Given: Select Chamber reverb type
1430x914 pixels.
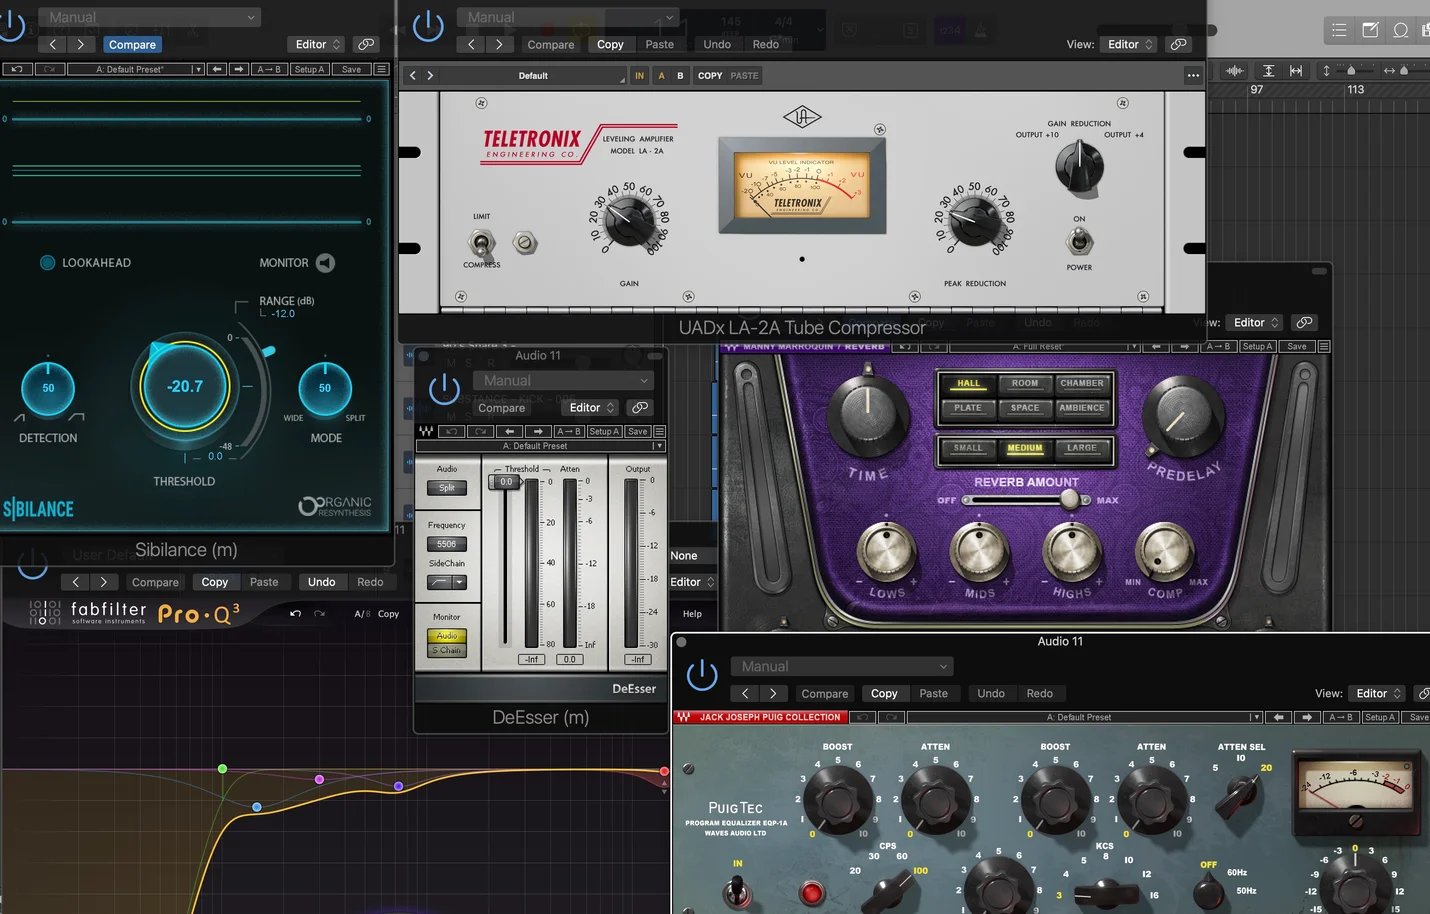Looking at the screenshot, I should pyautogui.click(x=1082, y=383).
